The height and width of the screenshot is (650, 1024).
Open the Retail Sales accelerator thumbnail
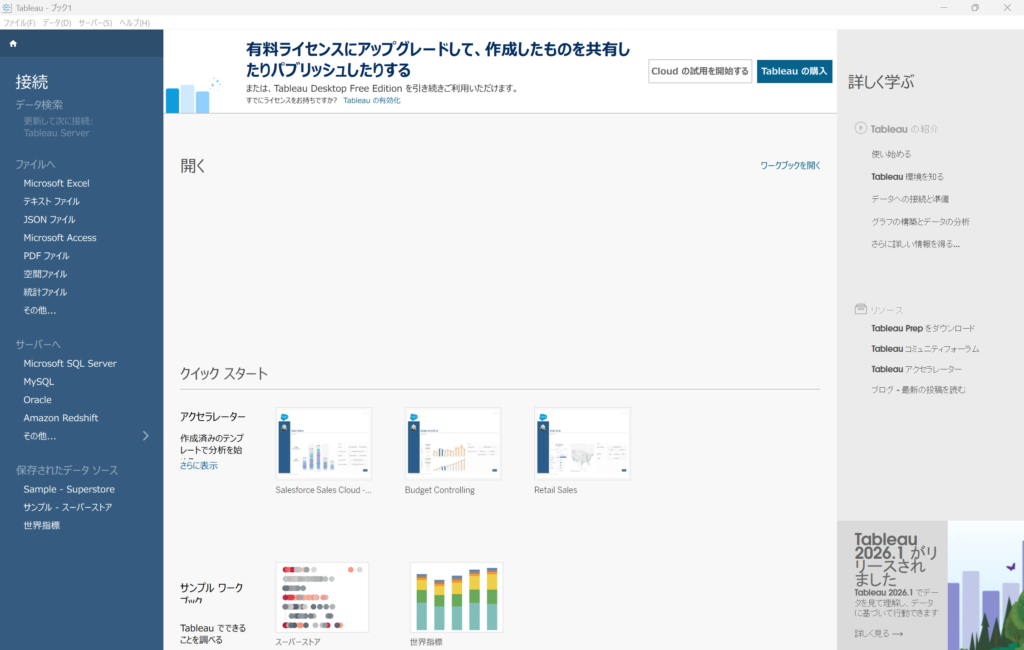coord(582,443)
